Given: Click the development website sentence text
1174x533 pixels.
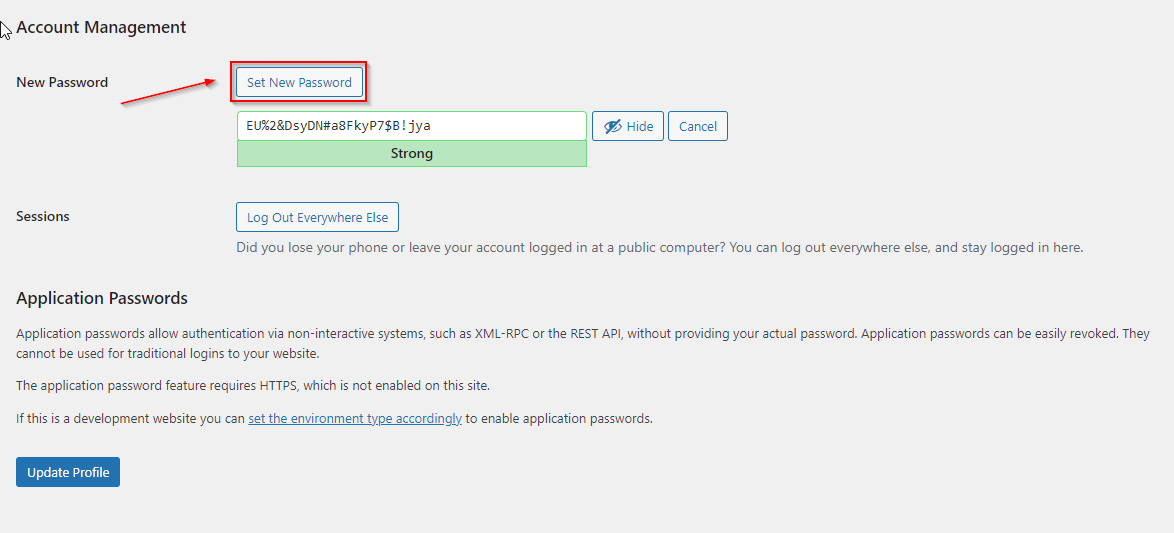Looking at the screenshot, I should 335,418.
